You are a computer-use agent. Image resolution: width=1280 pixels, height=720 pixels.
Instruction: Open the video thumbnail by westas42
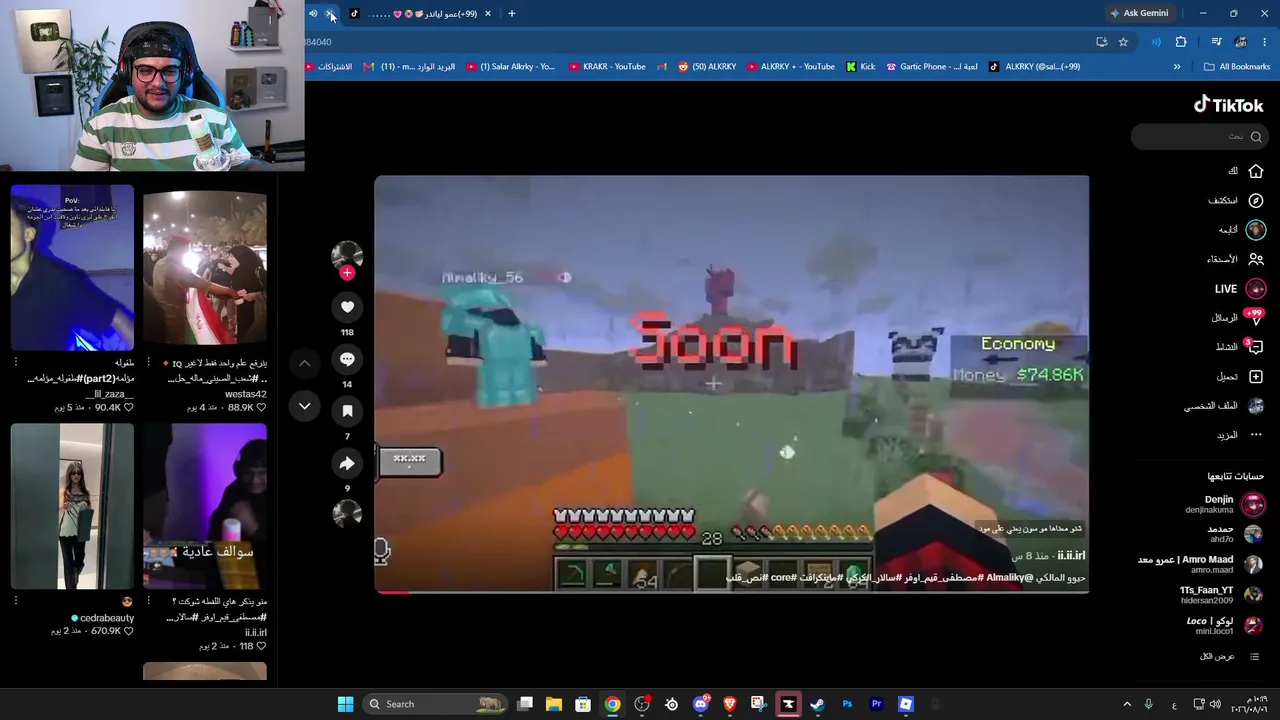click(205, 268)
